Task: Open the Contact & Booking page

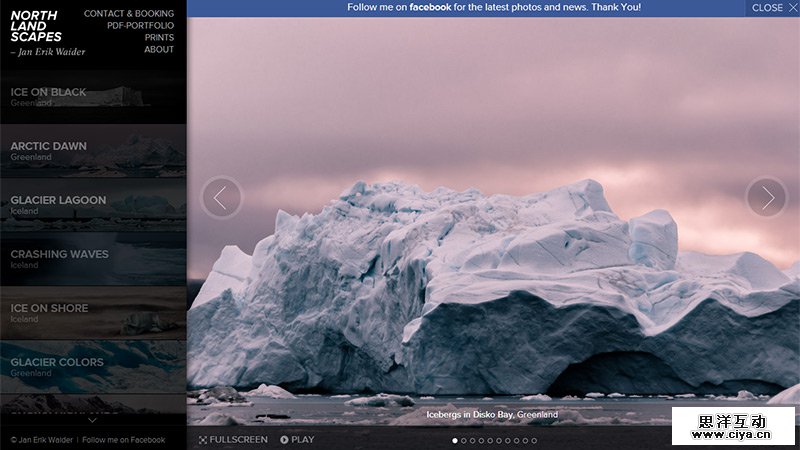Action: [x=129, y=14]
